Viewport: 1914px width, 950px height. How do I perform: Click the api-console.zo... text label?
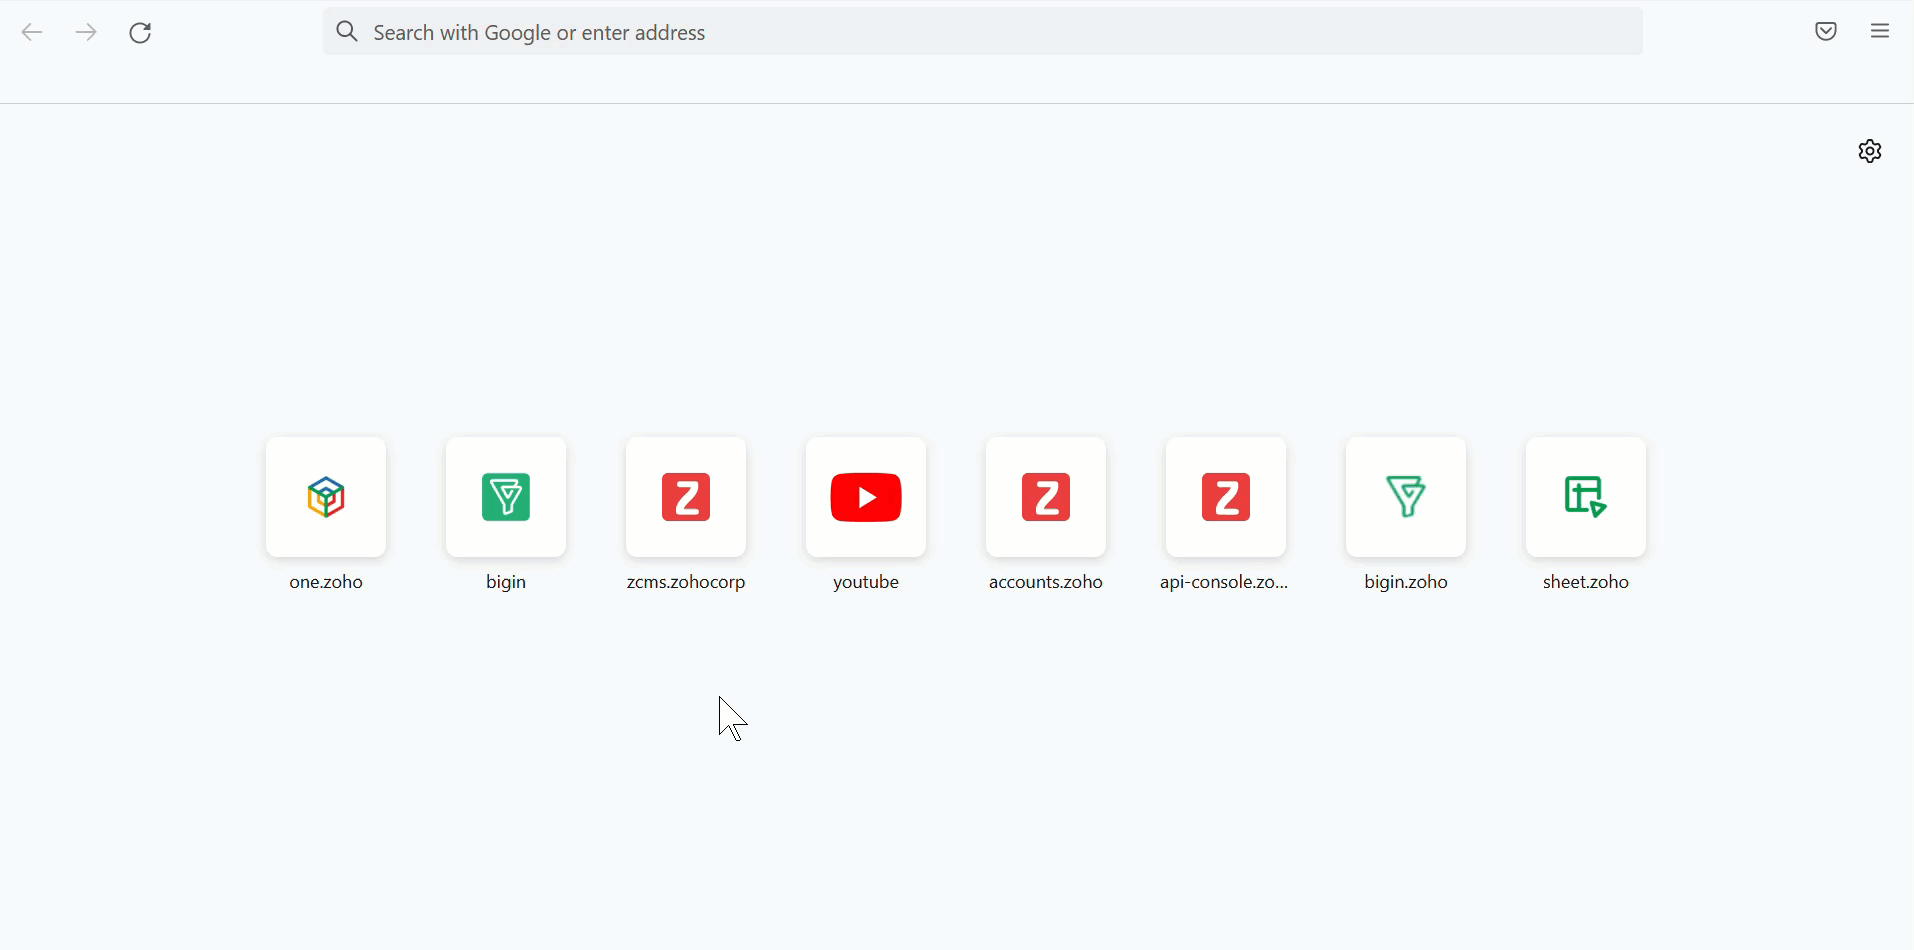coord(1224,583)
